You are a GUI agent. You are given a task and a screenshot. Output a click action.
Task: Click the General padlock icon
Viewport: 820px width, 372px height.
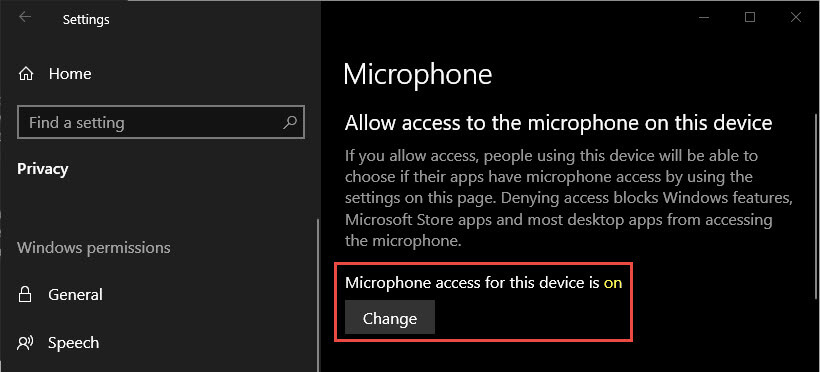coord(25,295)
